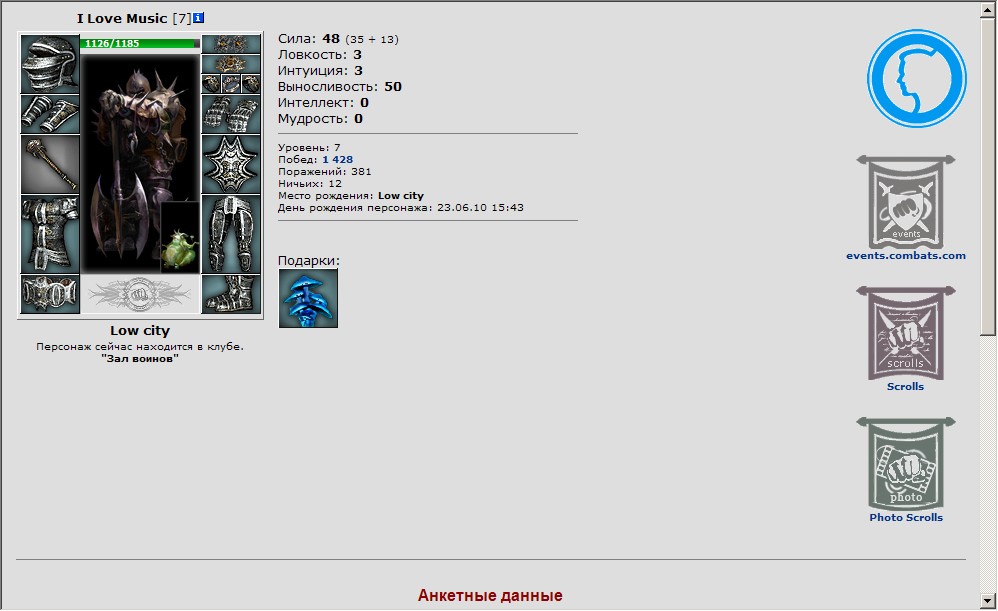Click the Scrolls banner icon
The height and width of the screenshot is (611, 998).
tap(906, 333)
